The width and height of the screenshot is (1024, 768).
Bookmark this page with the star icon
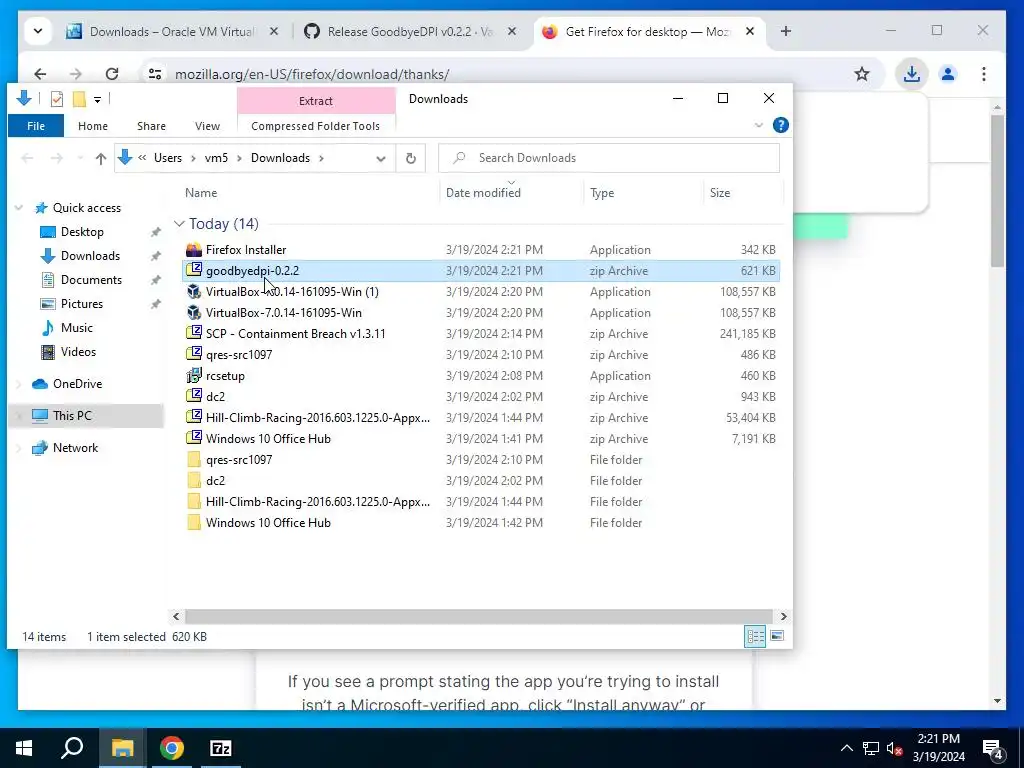tap(862, 74)
